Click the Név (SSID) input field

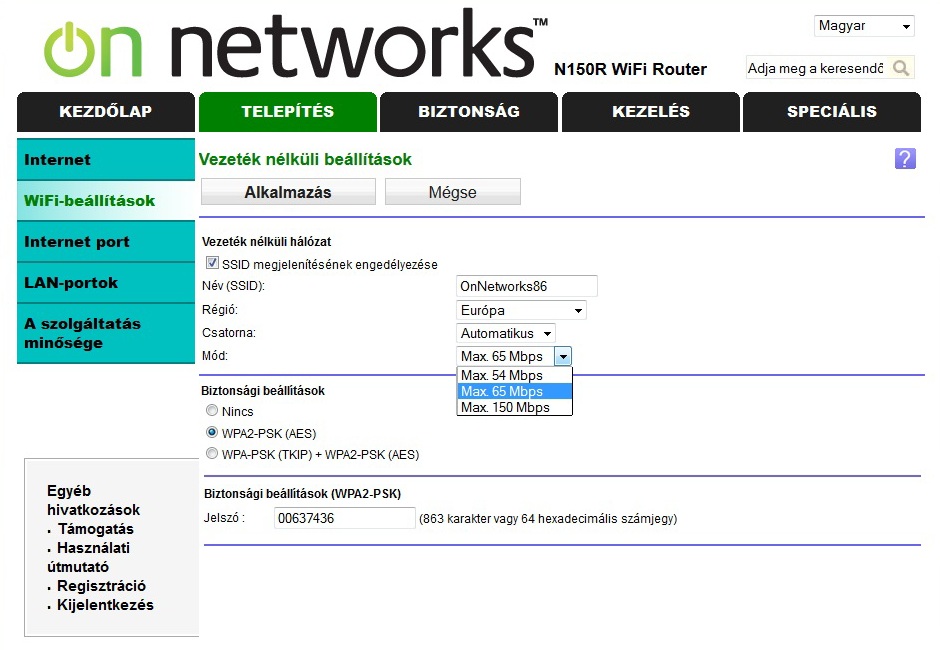tap(527, 286)
